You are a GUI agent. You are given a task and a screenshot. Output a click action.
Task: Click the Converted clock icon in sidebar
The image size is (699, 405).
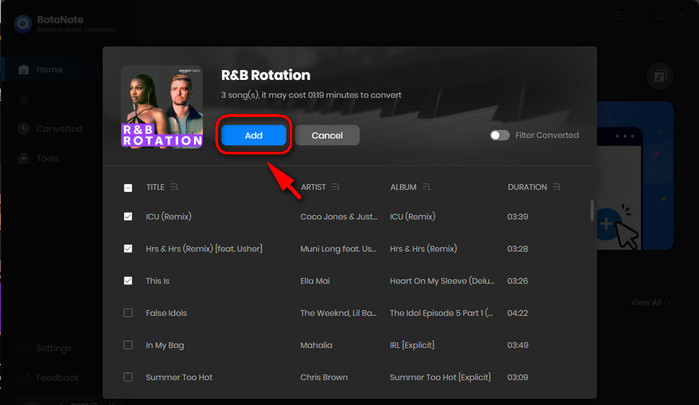coord(24,129)
